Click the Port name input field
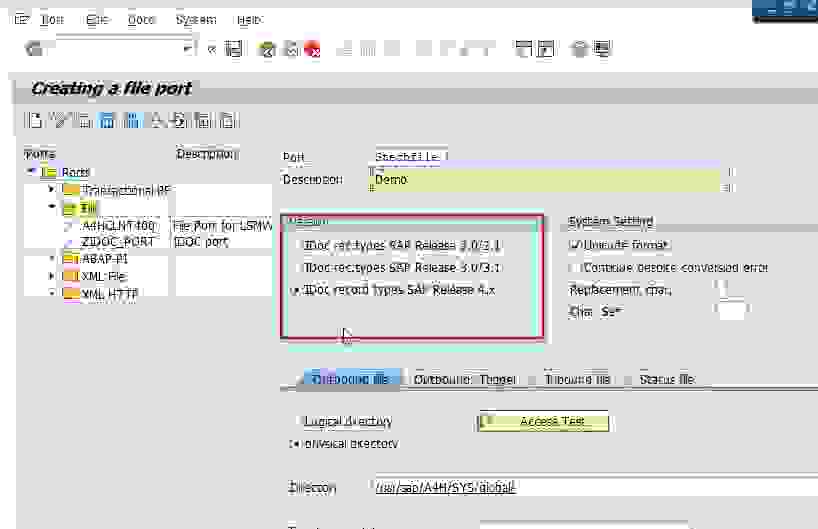The image size is (818, 529). click(x=411, y=156)
